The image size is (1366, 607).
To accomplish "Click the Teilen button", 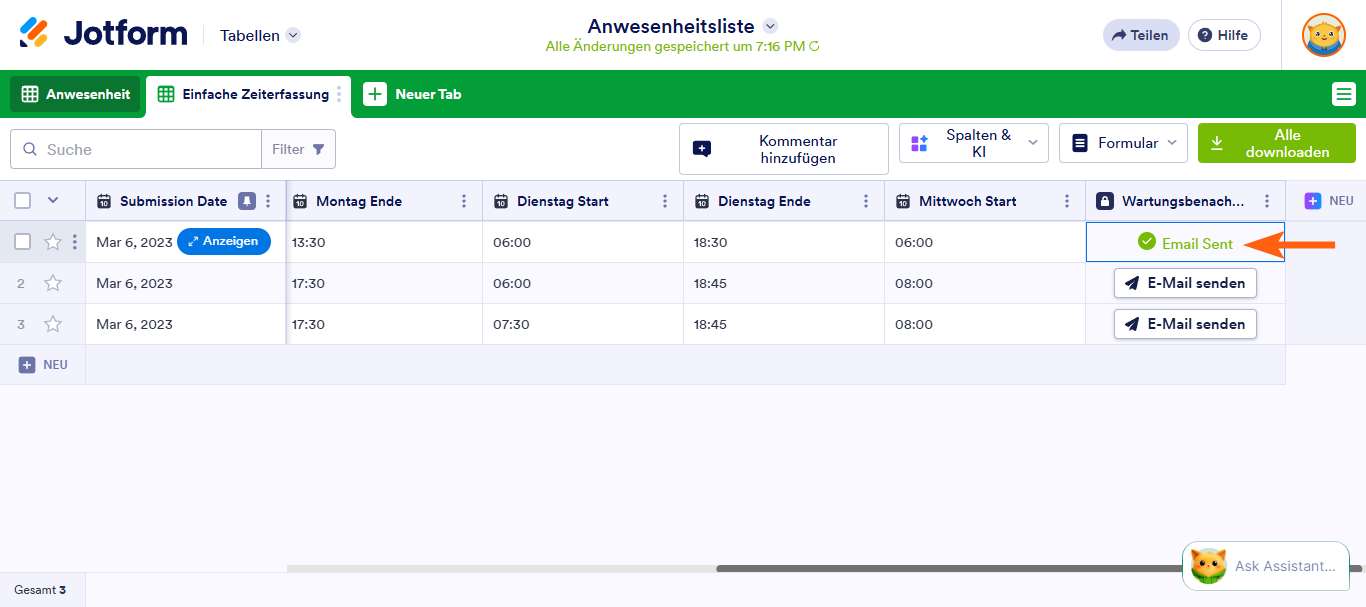I will (x=1141, y=35).
